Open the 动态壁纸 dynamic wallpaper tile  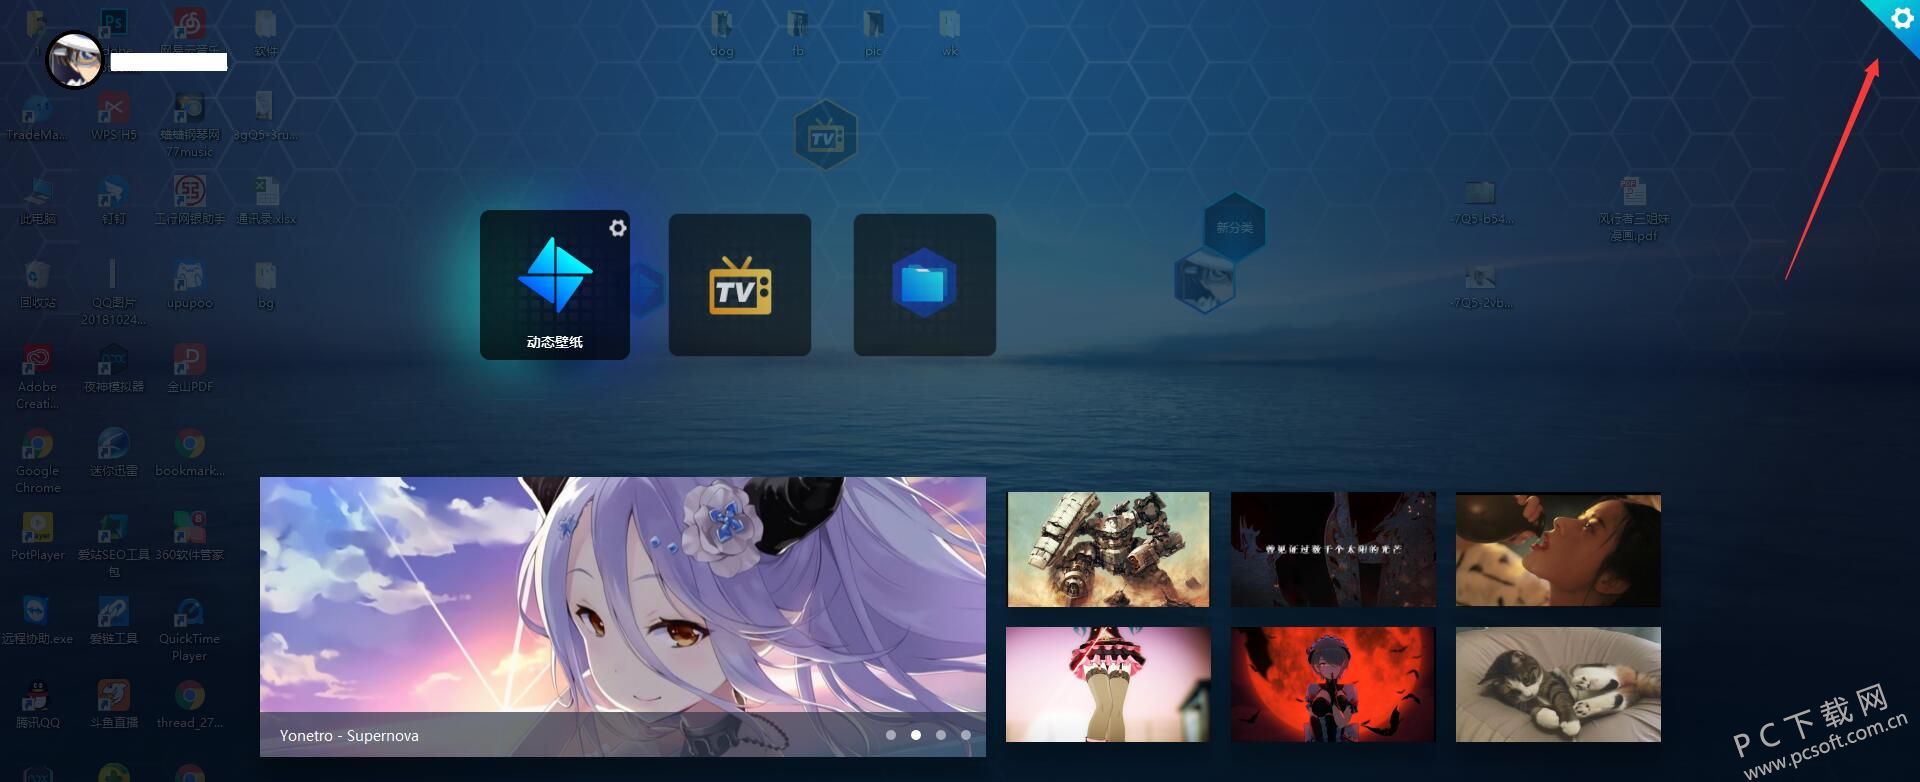pos(555,285)
